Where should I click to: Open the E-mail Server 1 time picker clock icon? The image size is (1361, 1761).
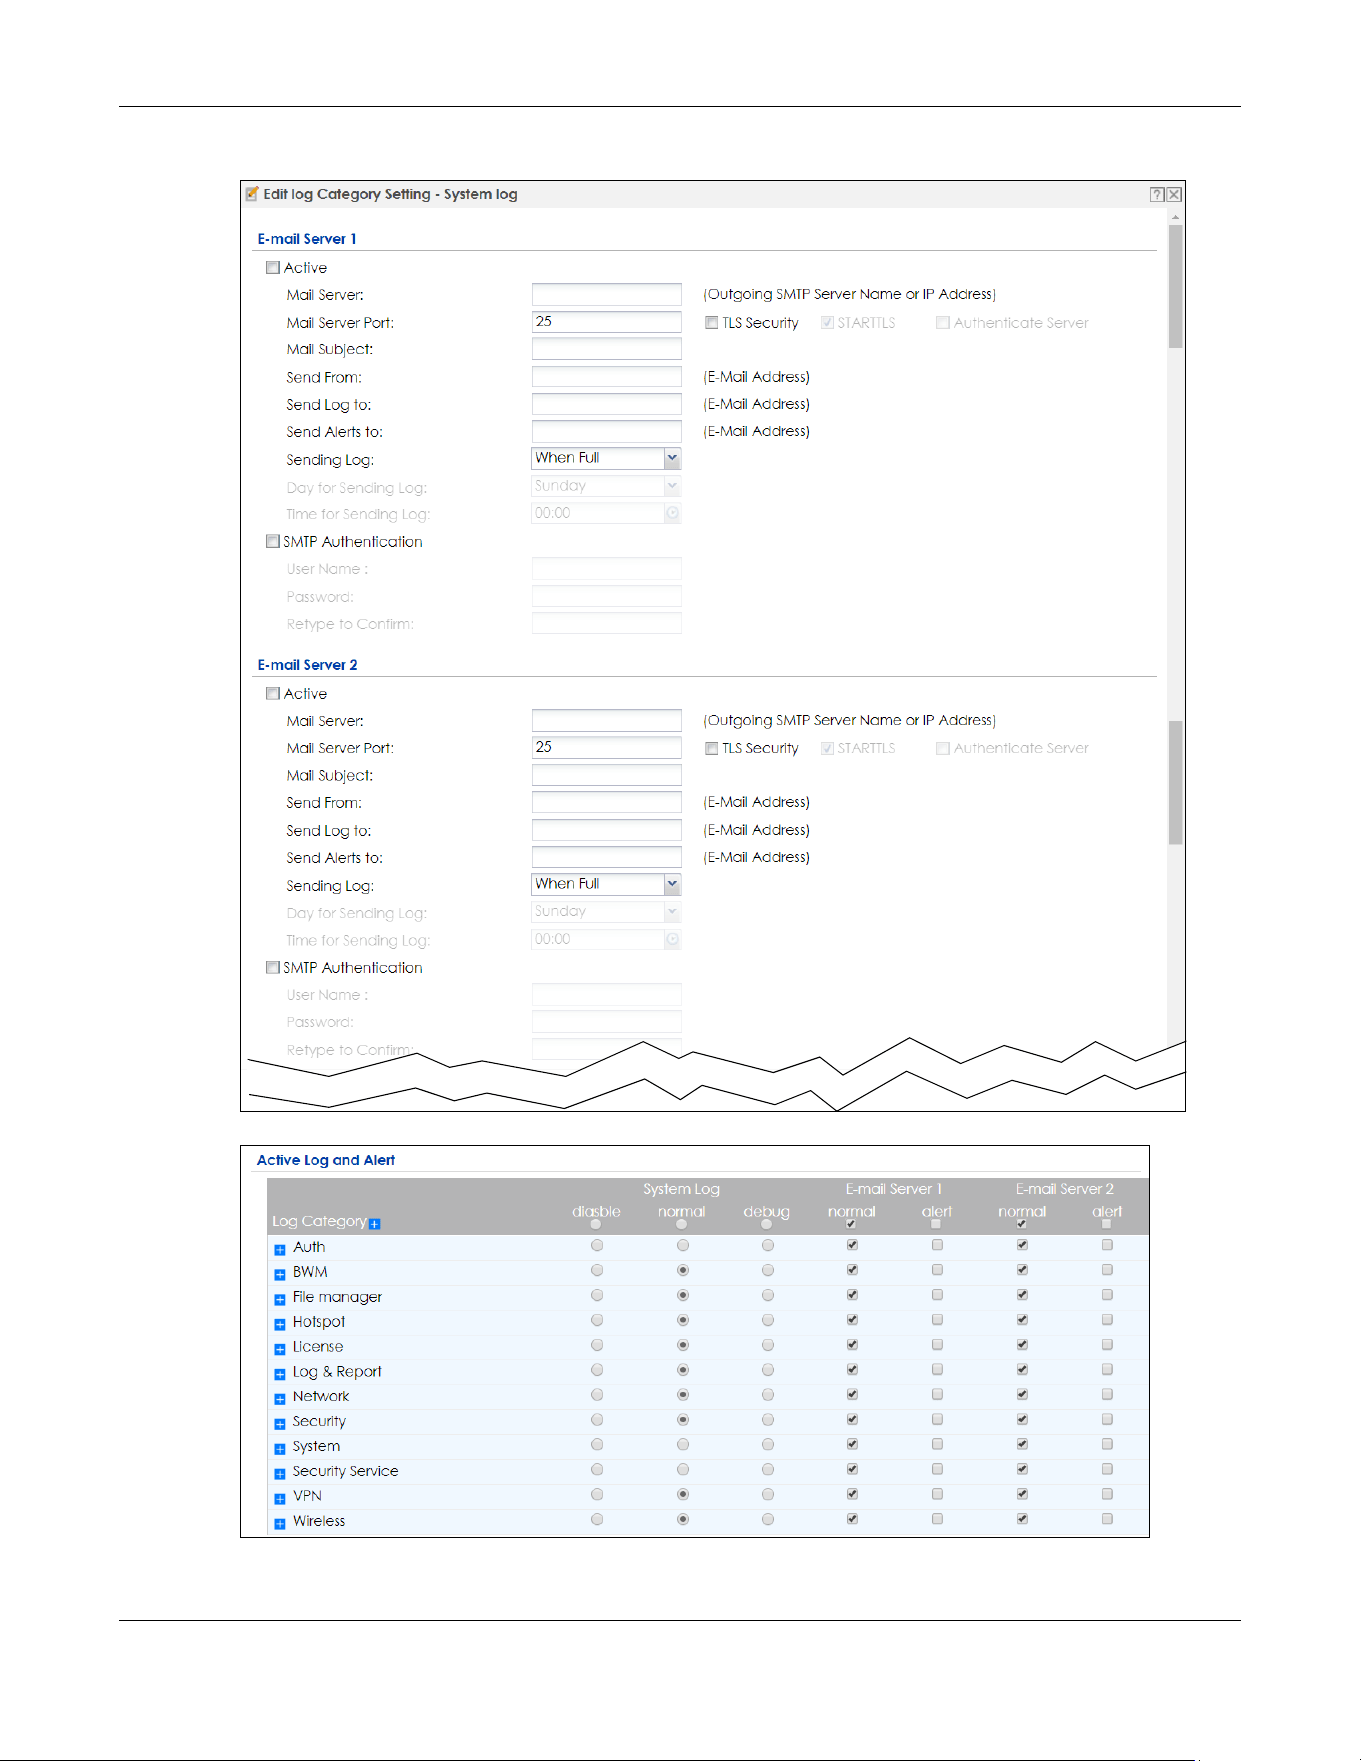673,513
